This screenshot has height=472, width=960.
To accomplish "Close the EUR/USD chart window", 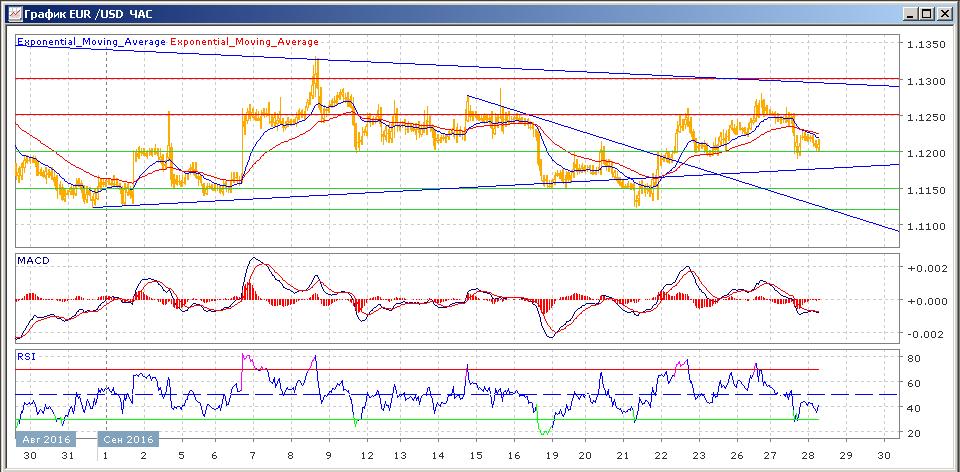I will click(943, 13).
